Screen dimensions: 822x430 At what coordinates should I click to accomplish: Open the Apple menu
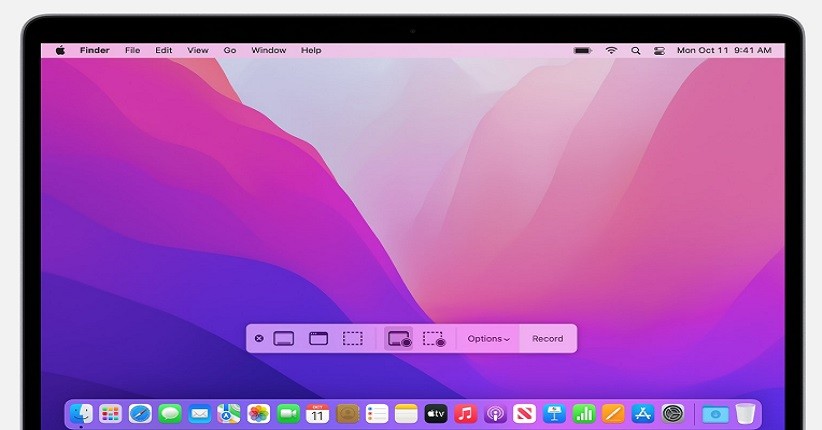coord(60,50)
